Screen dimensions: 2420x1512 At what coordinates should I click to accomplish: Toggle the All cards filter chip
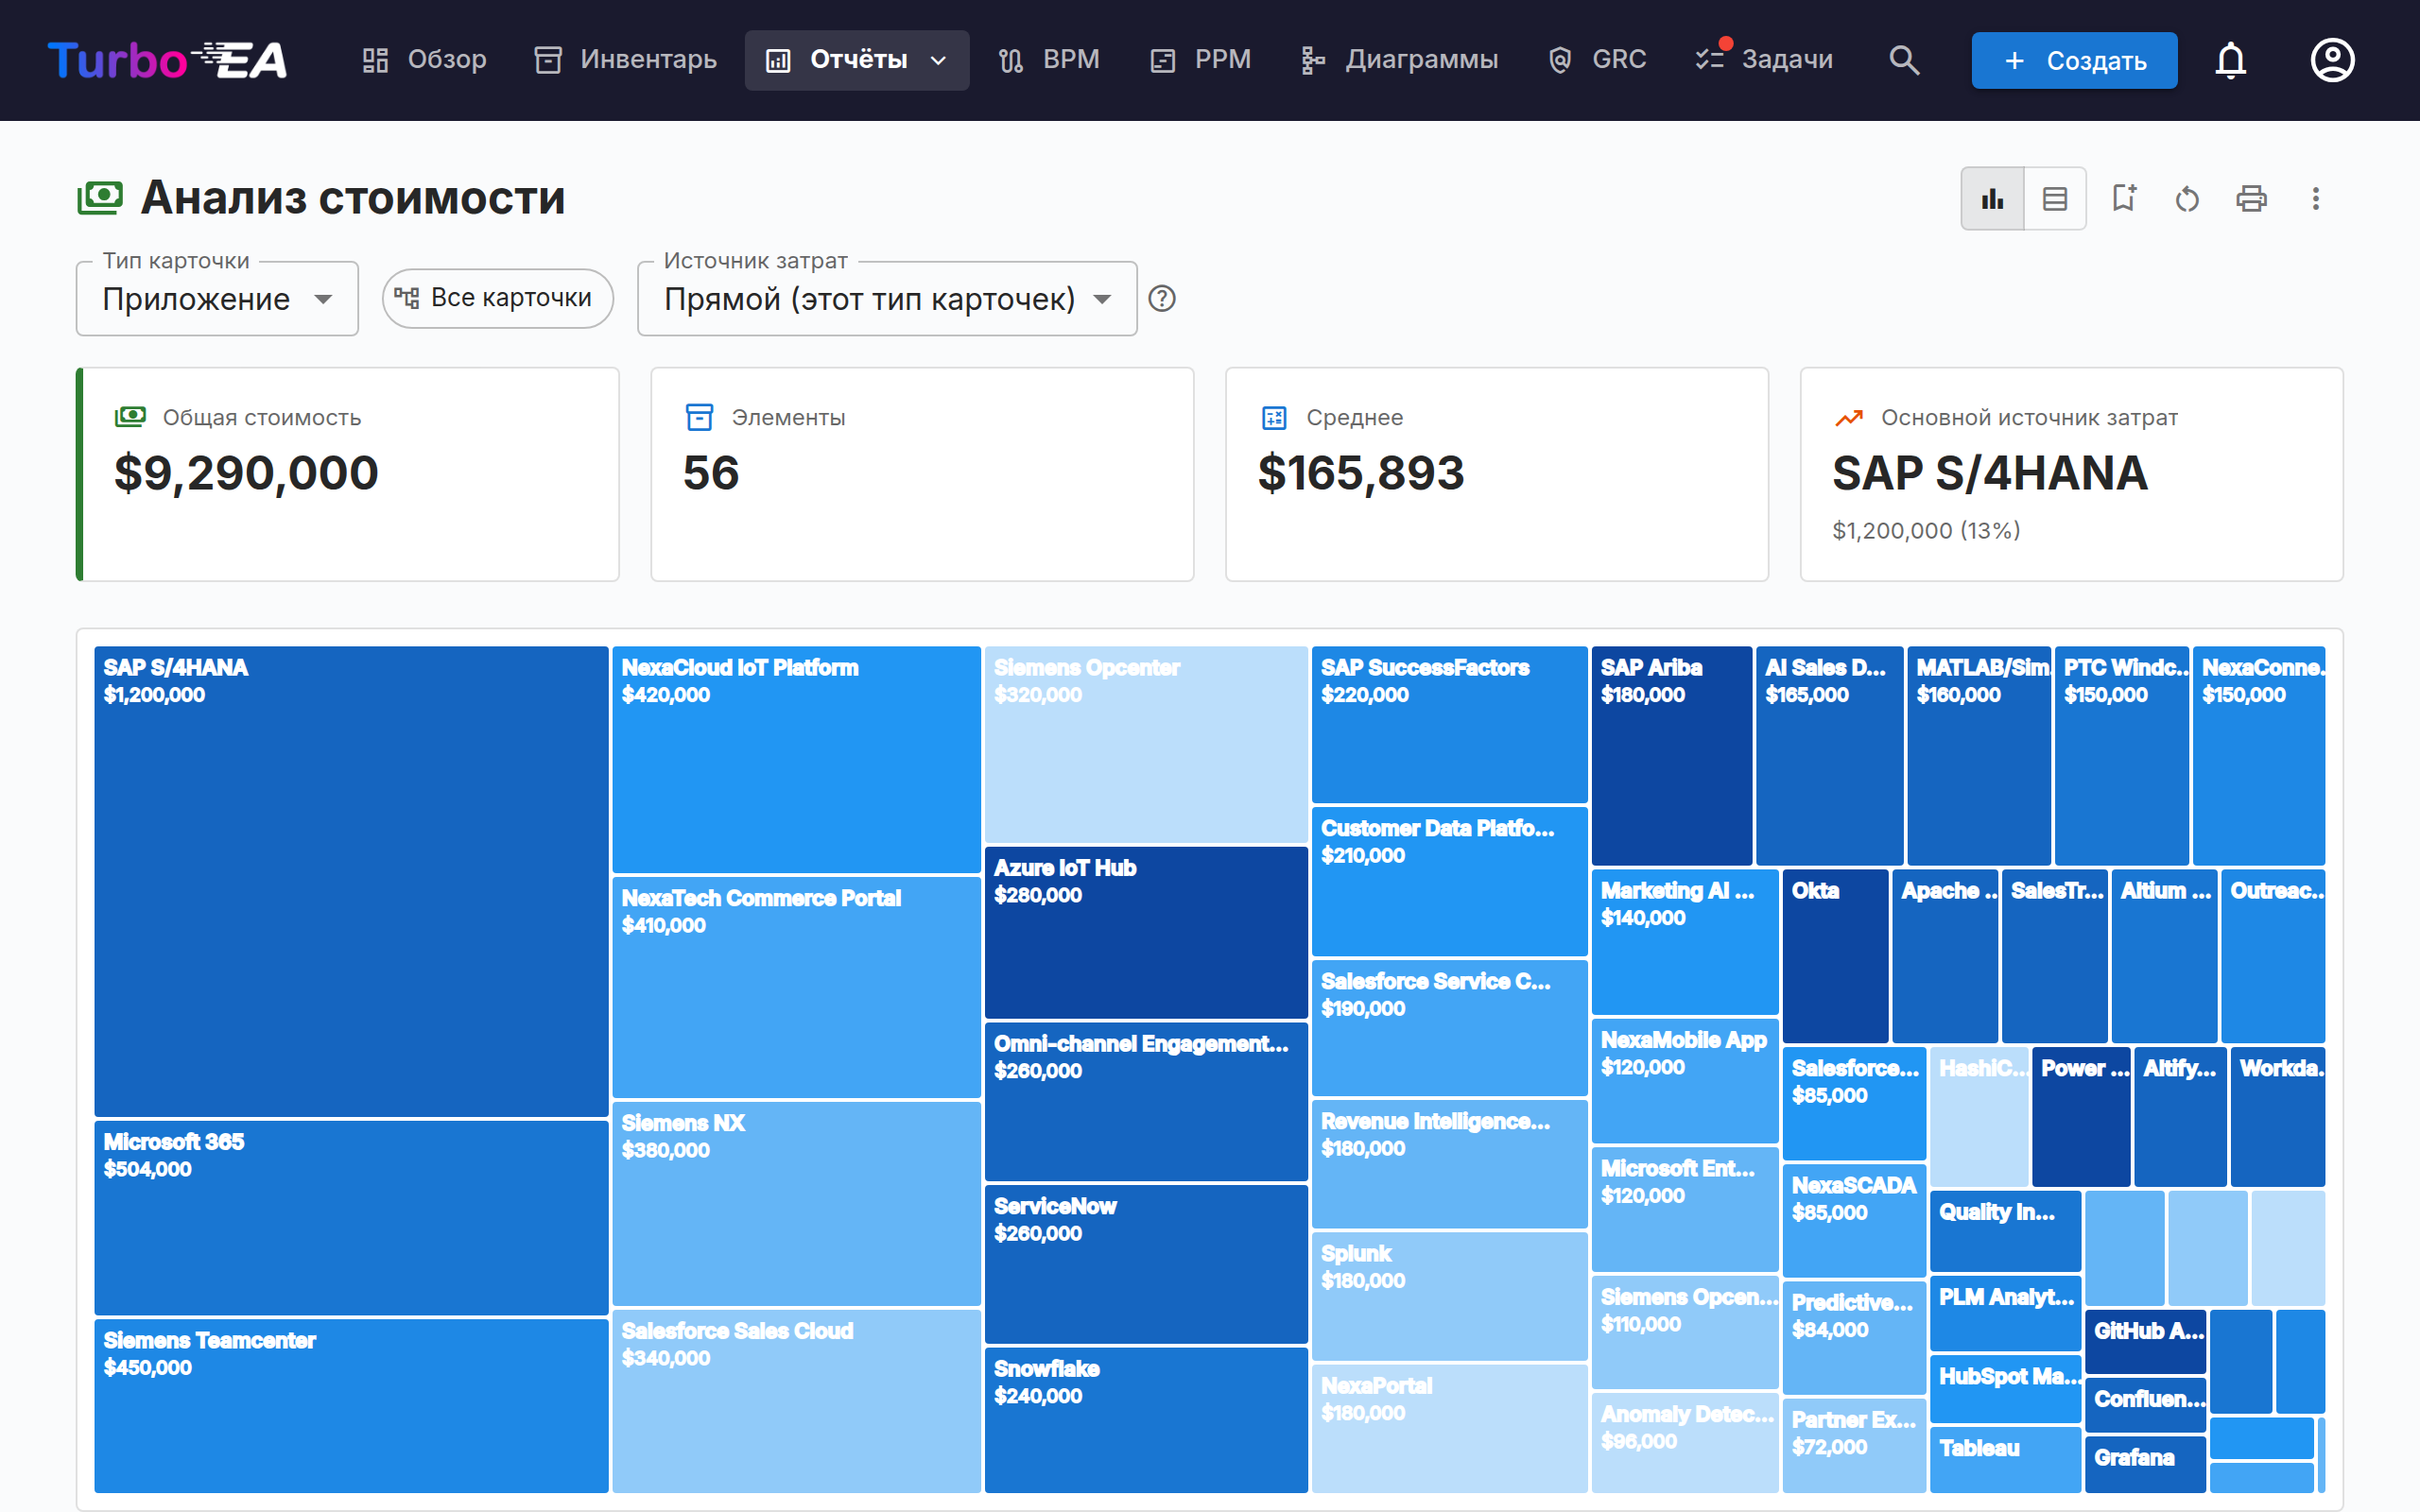click(x=497, y=298)
